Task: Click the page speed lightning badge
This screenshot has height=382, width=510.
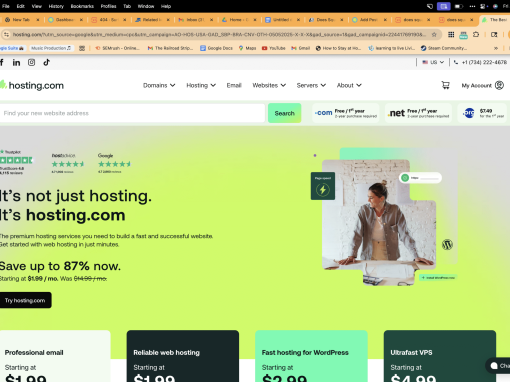Action: pos(323,186)
